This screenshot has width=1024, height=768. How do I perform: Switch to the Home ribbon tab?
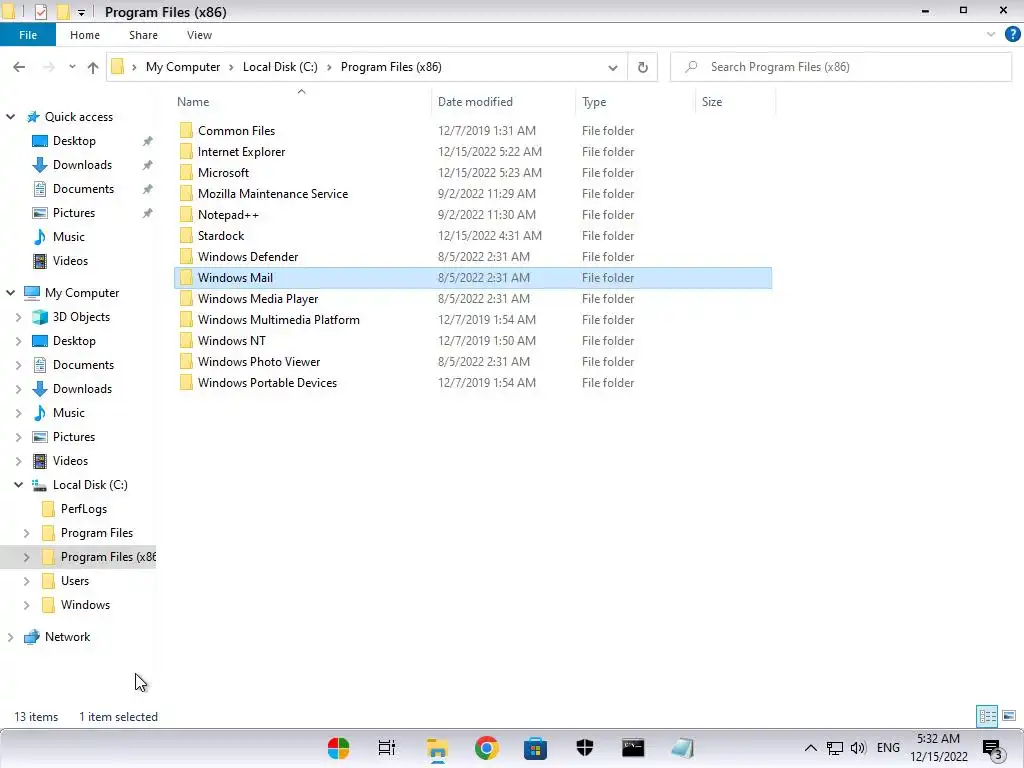click(85, 35)
